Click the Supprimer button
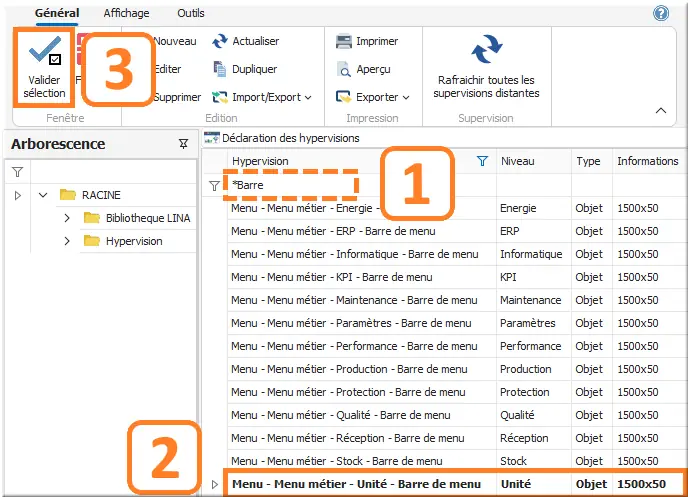Image resolution: width=688 pixels, height=497 pixels. coord(177,97)
